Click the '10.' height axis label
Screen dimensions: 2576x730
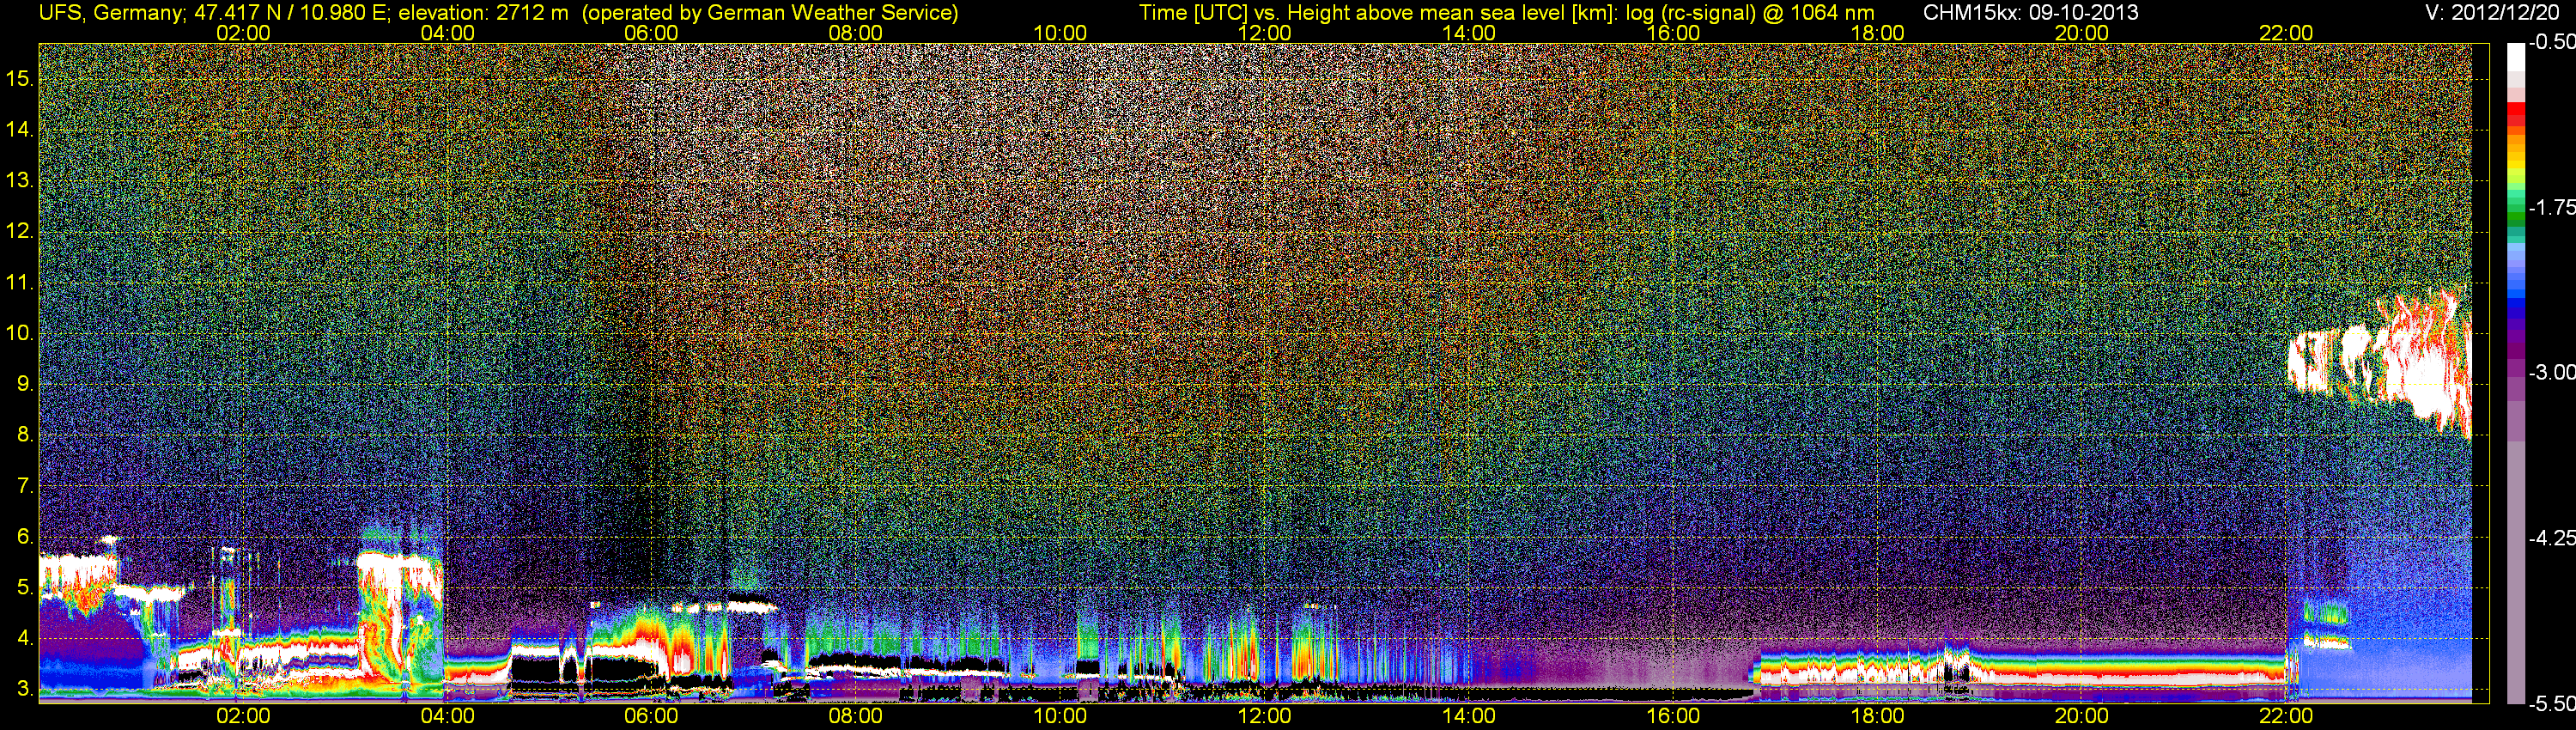(x=20, y=333)
